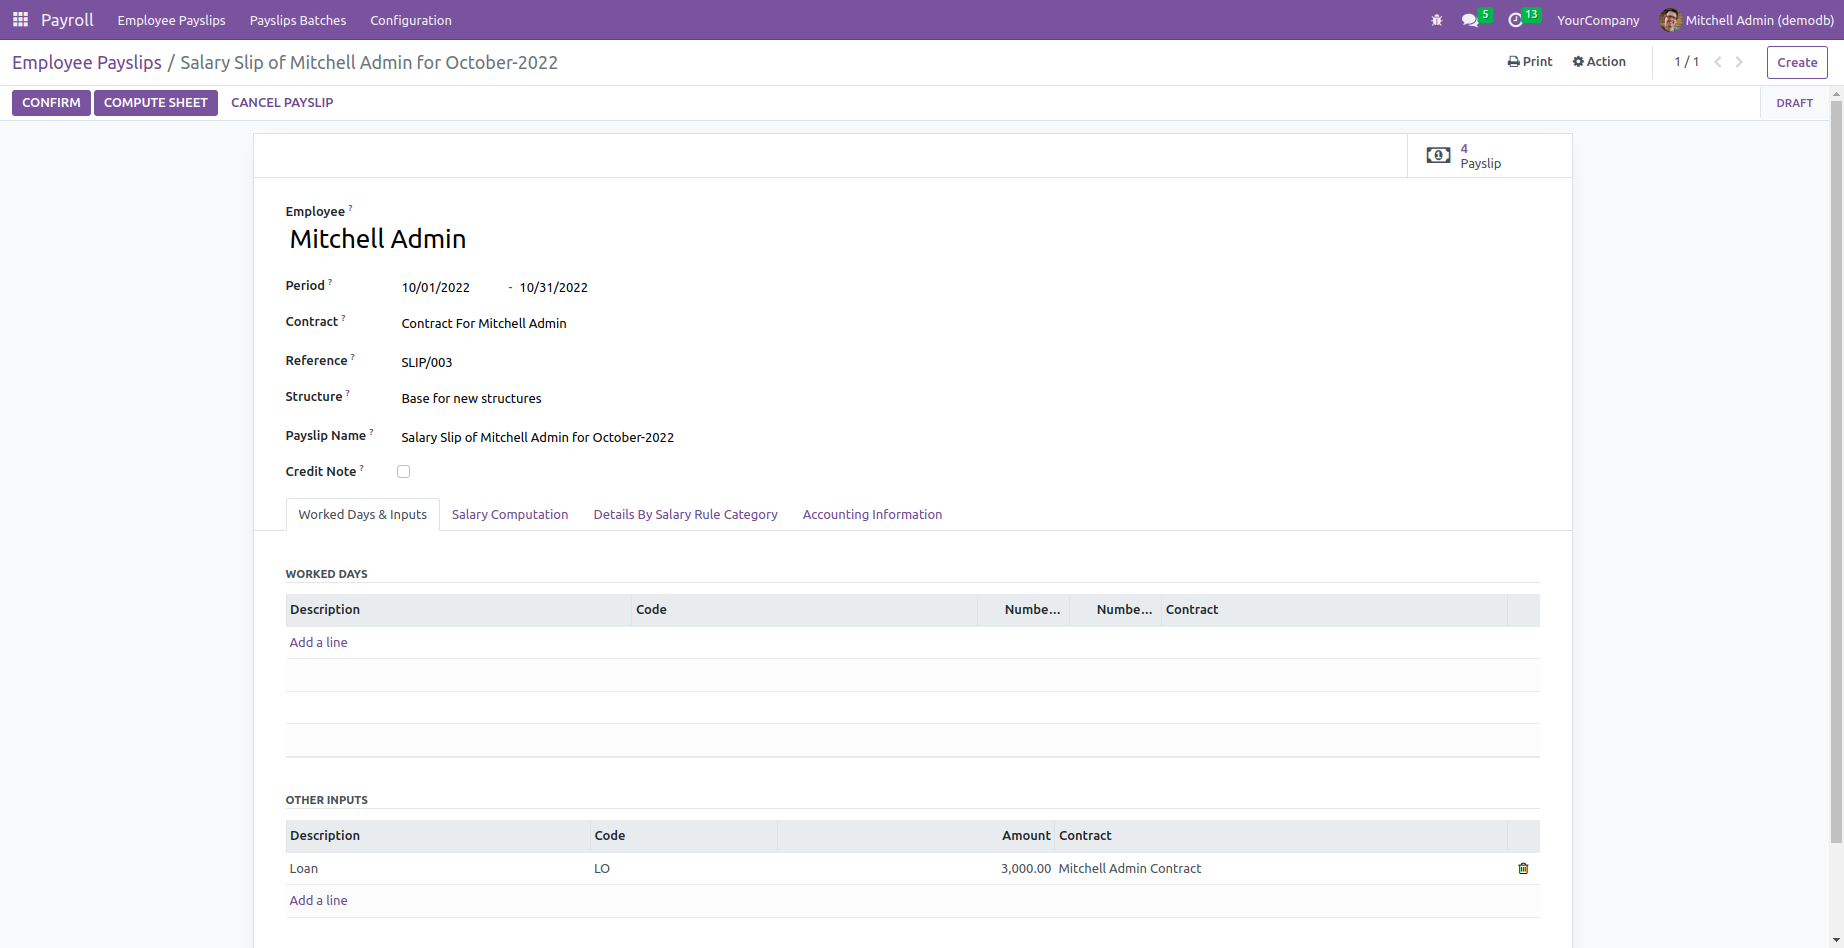Click Mitchell Admin user avatar
This screenshot has width=1844, height=948.
point(1669,20)
